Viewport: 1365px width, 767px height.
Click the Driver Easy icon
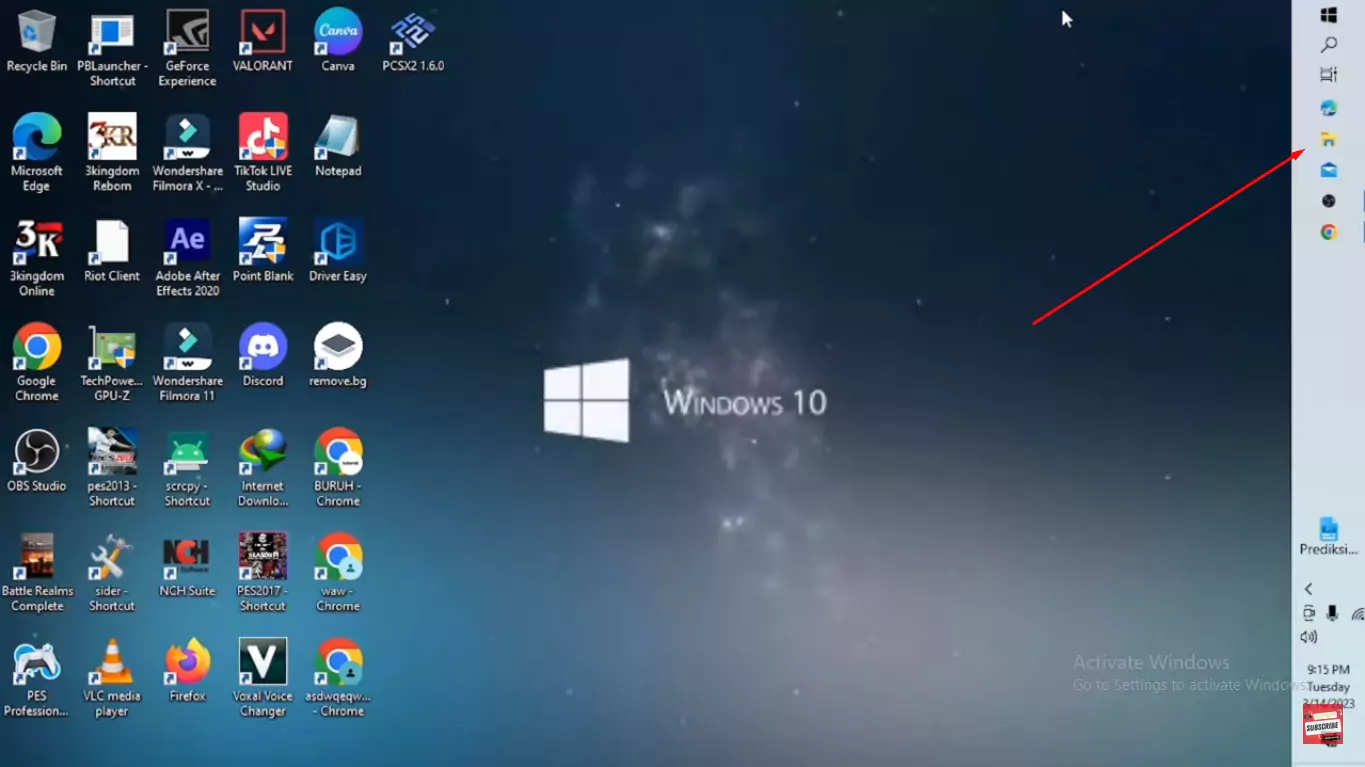pos(338,252)
